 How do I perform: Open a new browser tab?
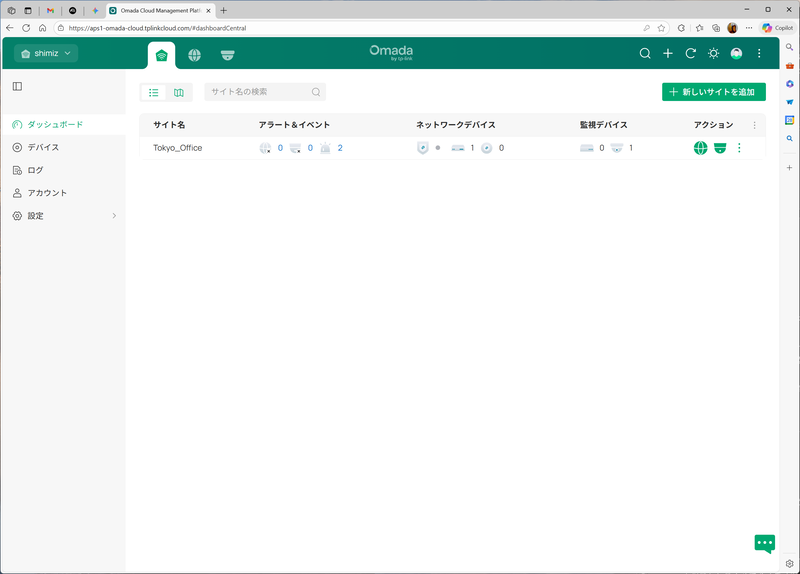click(x=223, y=10)
